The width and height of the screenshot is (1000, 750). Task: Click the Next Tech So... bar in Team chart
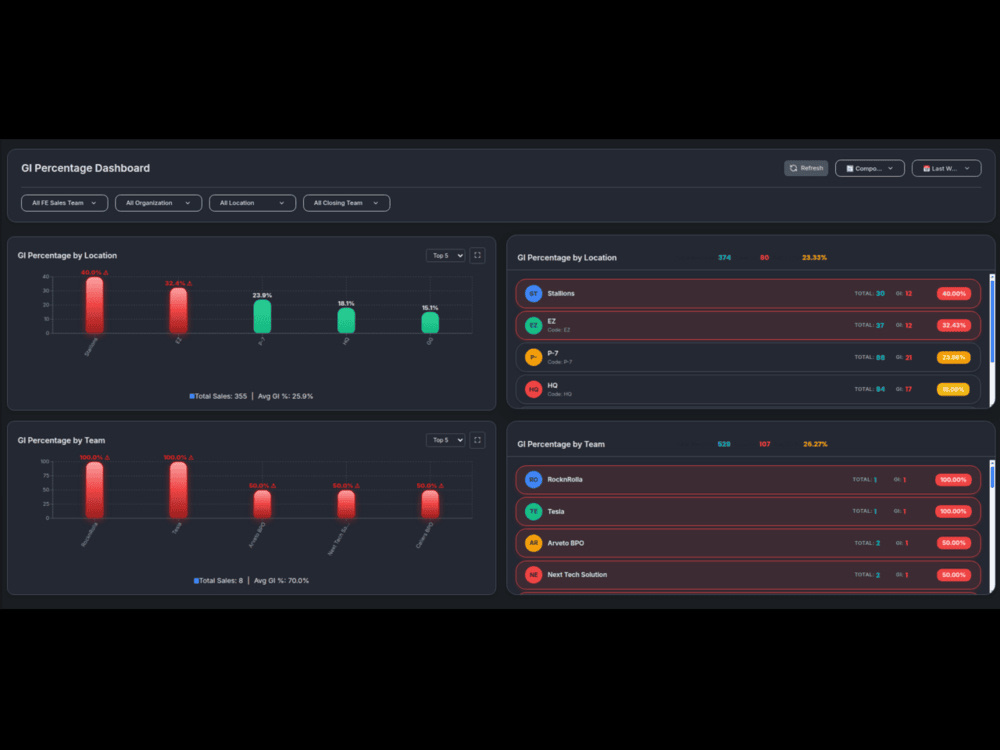coord(346,504)
